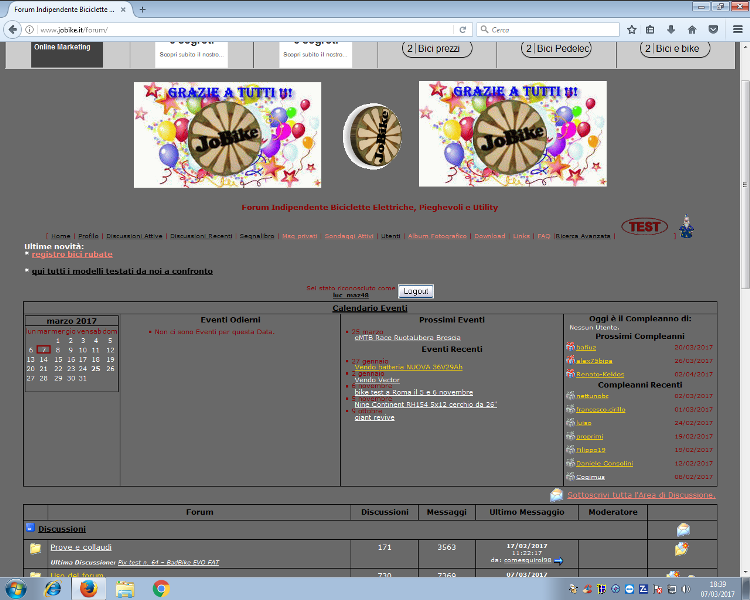Open Nine Continent RH154 event link
Image resolution: width=750 pixels, height=600 pixels.
click(x=426, y=405)
